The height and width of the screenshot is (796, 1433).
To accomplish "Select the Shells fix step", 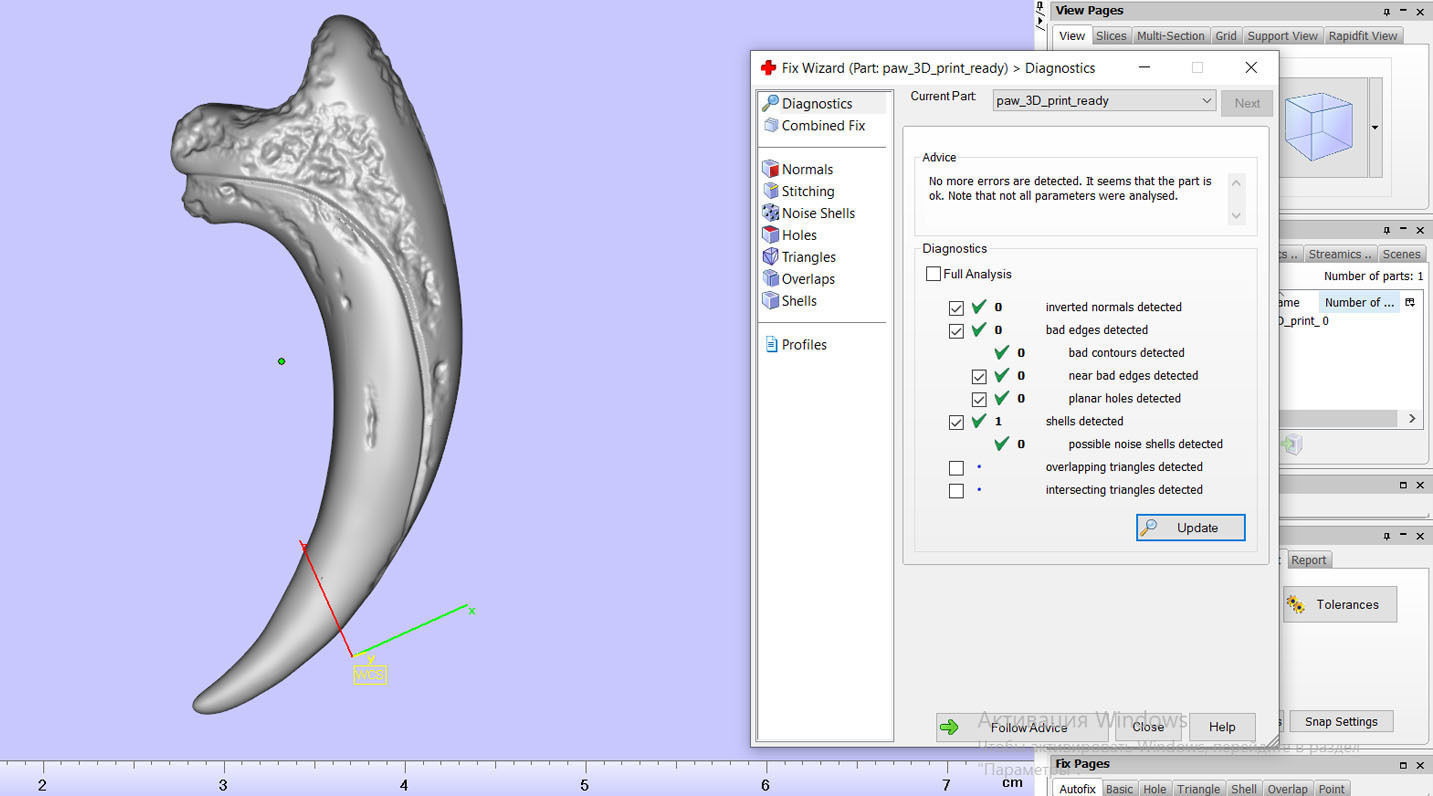I will (x=790, y=301).
